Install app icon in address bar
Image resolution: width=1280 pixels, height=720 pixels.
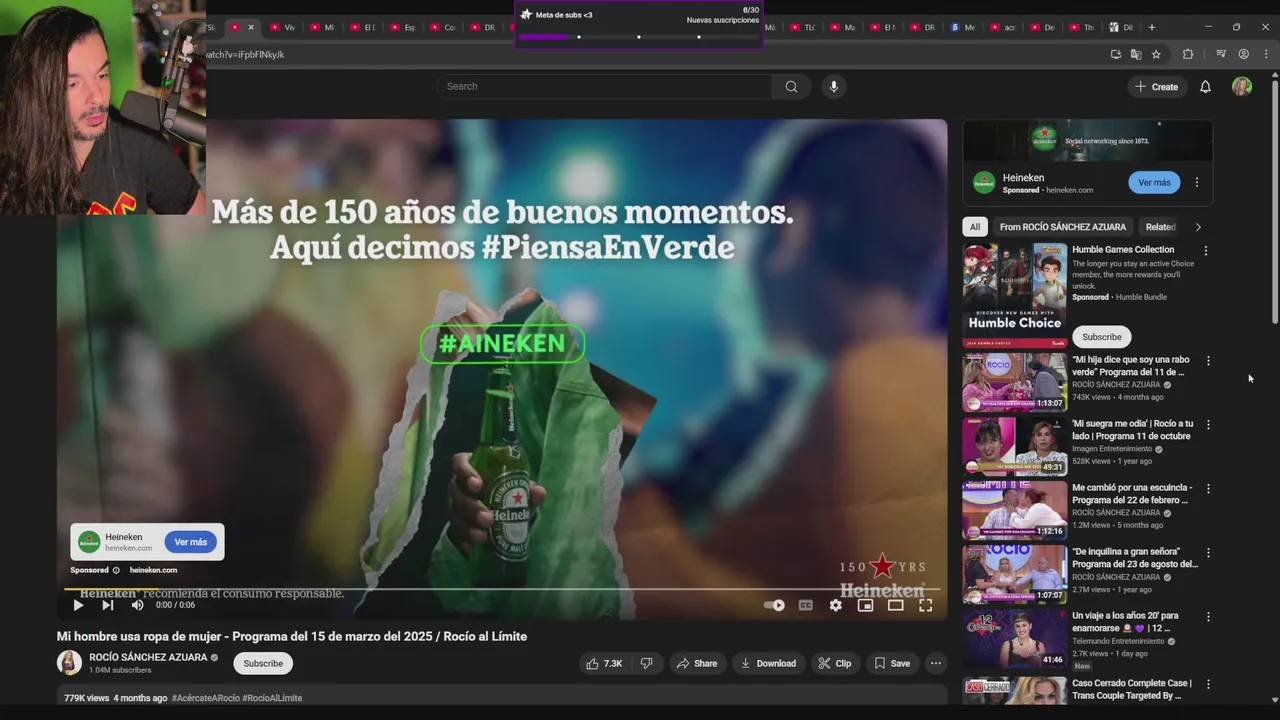coord(1115,54)
